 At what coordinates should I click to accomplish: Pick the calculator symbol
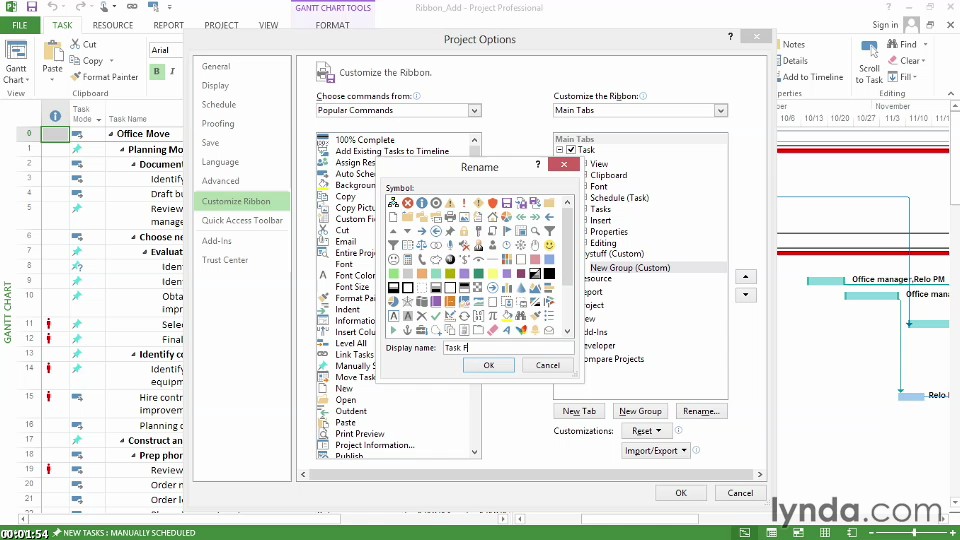408,259
